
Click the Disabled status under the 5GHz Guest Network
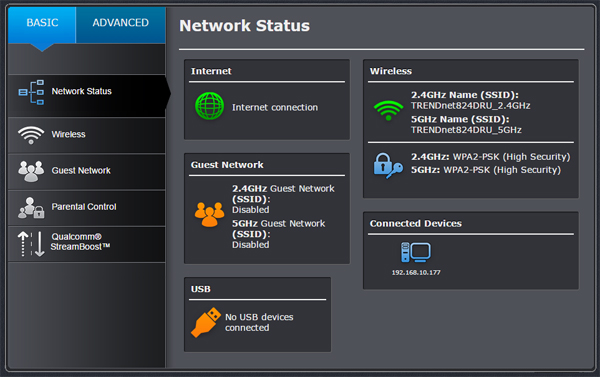pos(251,245)
